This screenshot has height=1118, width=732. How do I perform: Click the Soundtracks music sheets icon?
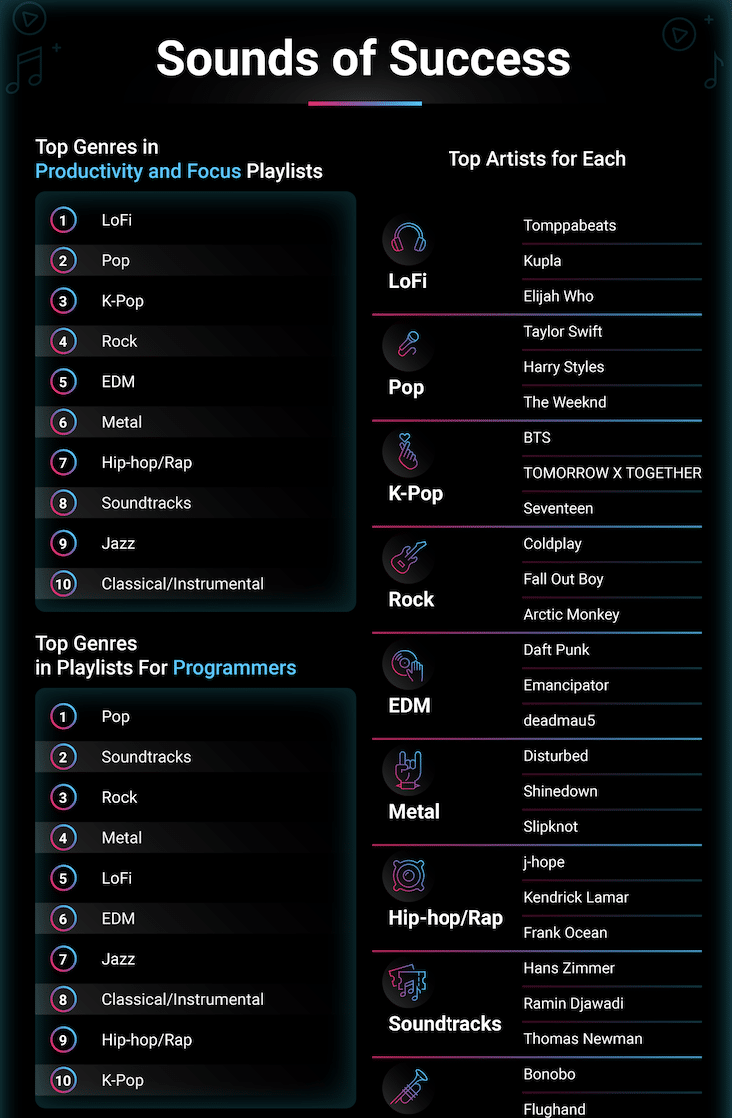(x=408, y=982)
